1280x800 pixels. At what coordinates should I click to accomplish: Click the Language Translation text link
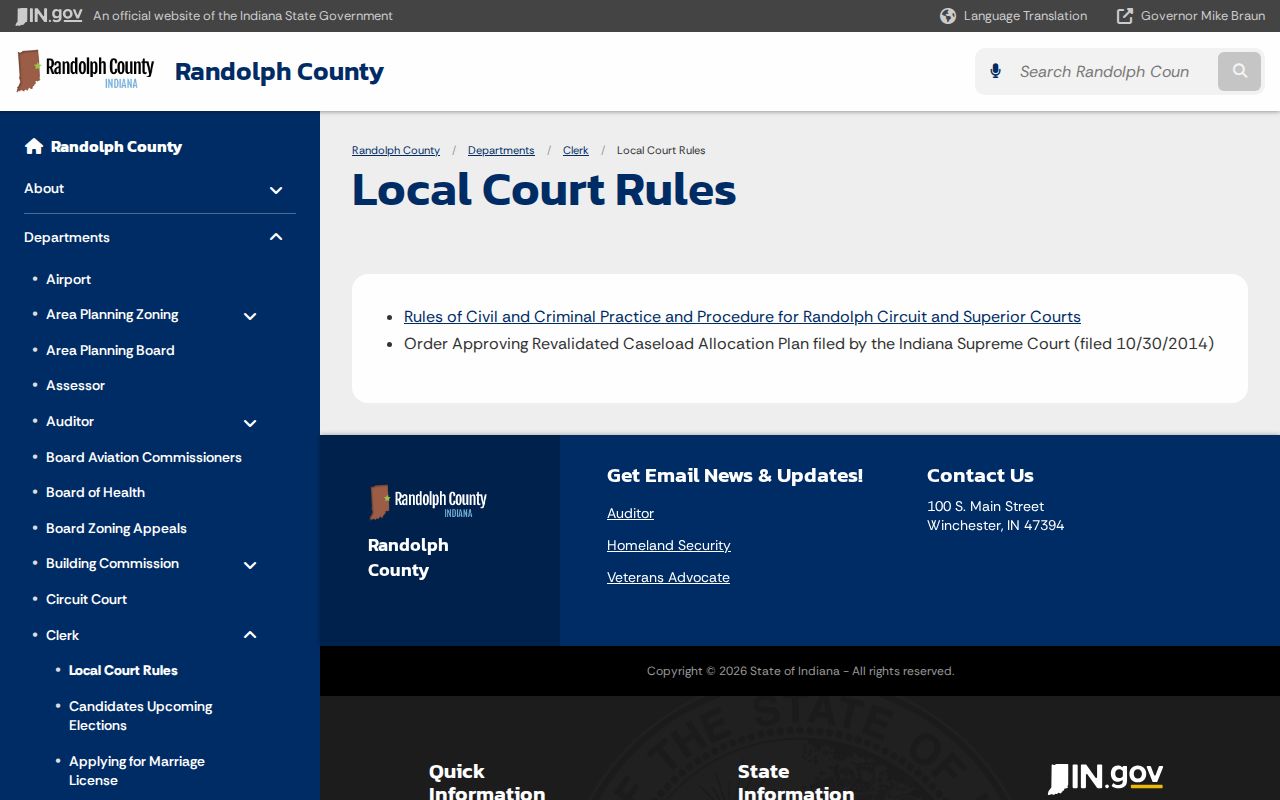1025,16
